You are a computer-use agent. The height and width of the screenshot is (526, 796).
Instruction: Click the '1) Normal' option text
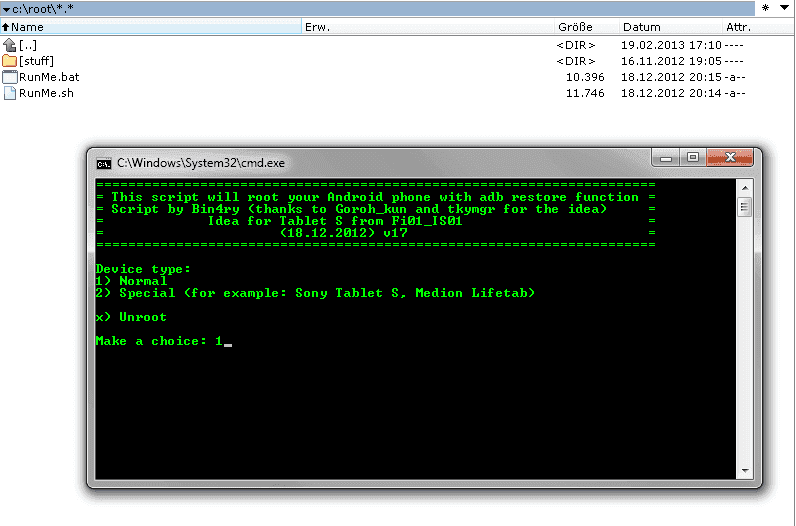(x=131, y=281)
